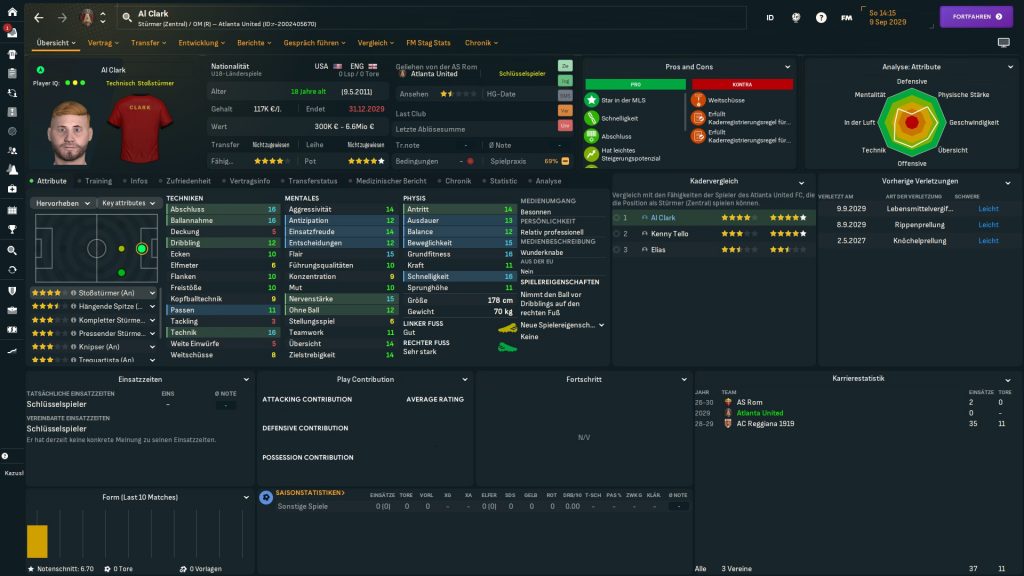
Task: Go back using the left arrow
Action: 38,18
